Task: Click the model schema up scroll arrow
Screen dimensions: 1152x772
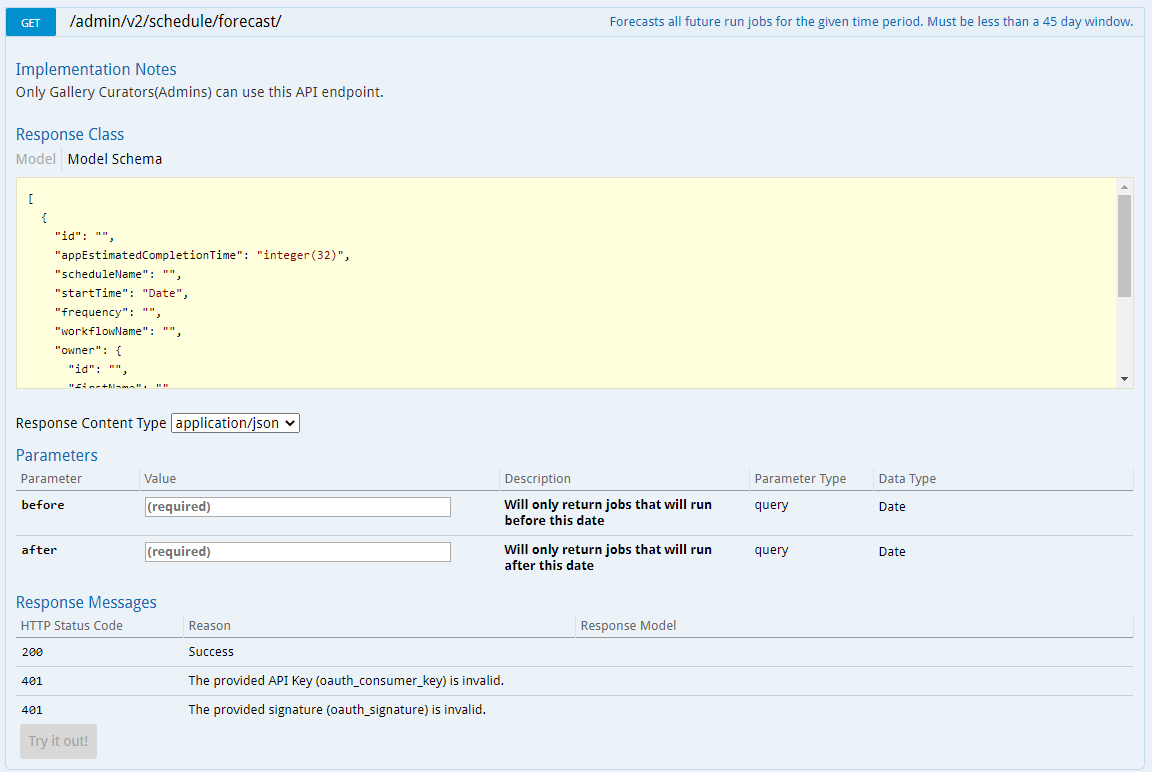Action: click(x=1126, y=188)
